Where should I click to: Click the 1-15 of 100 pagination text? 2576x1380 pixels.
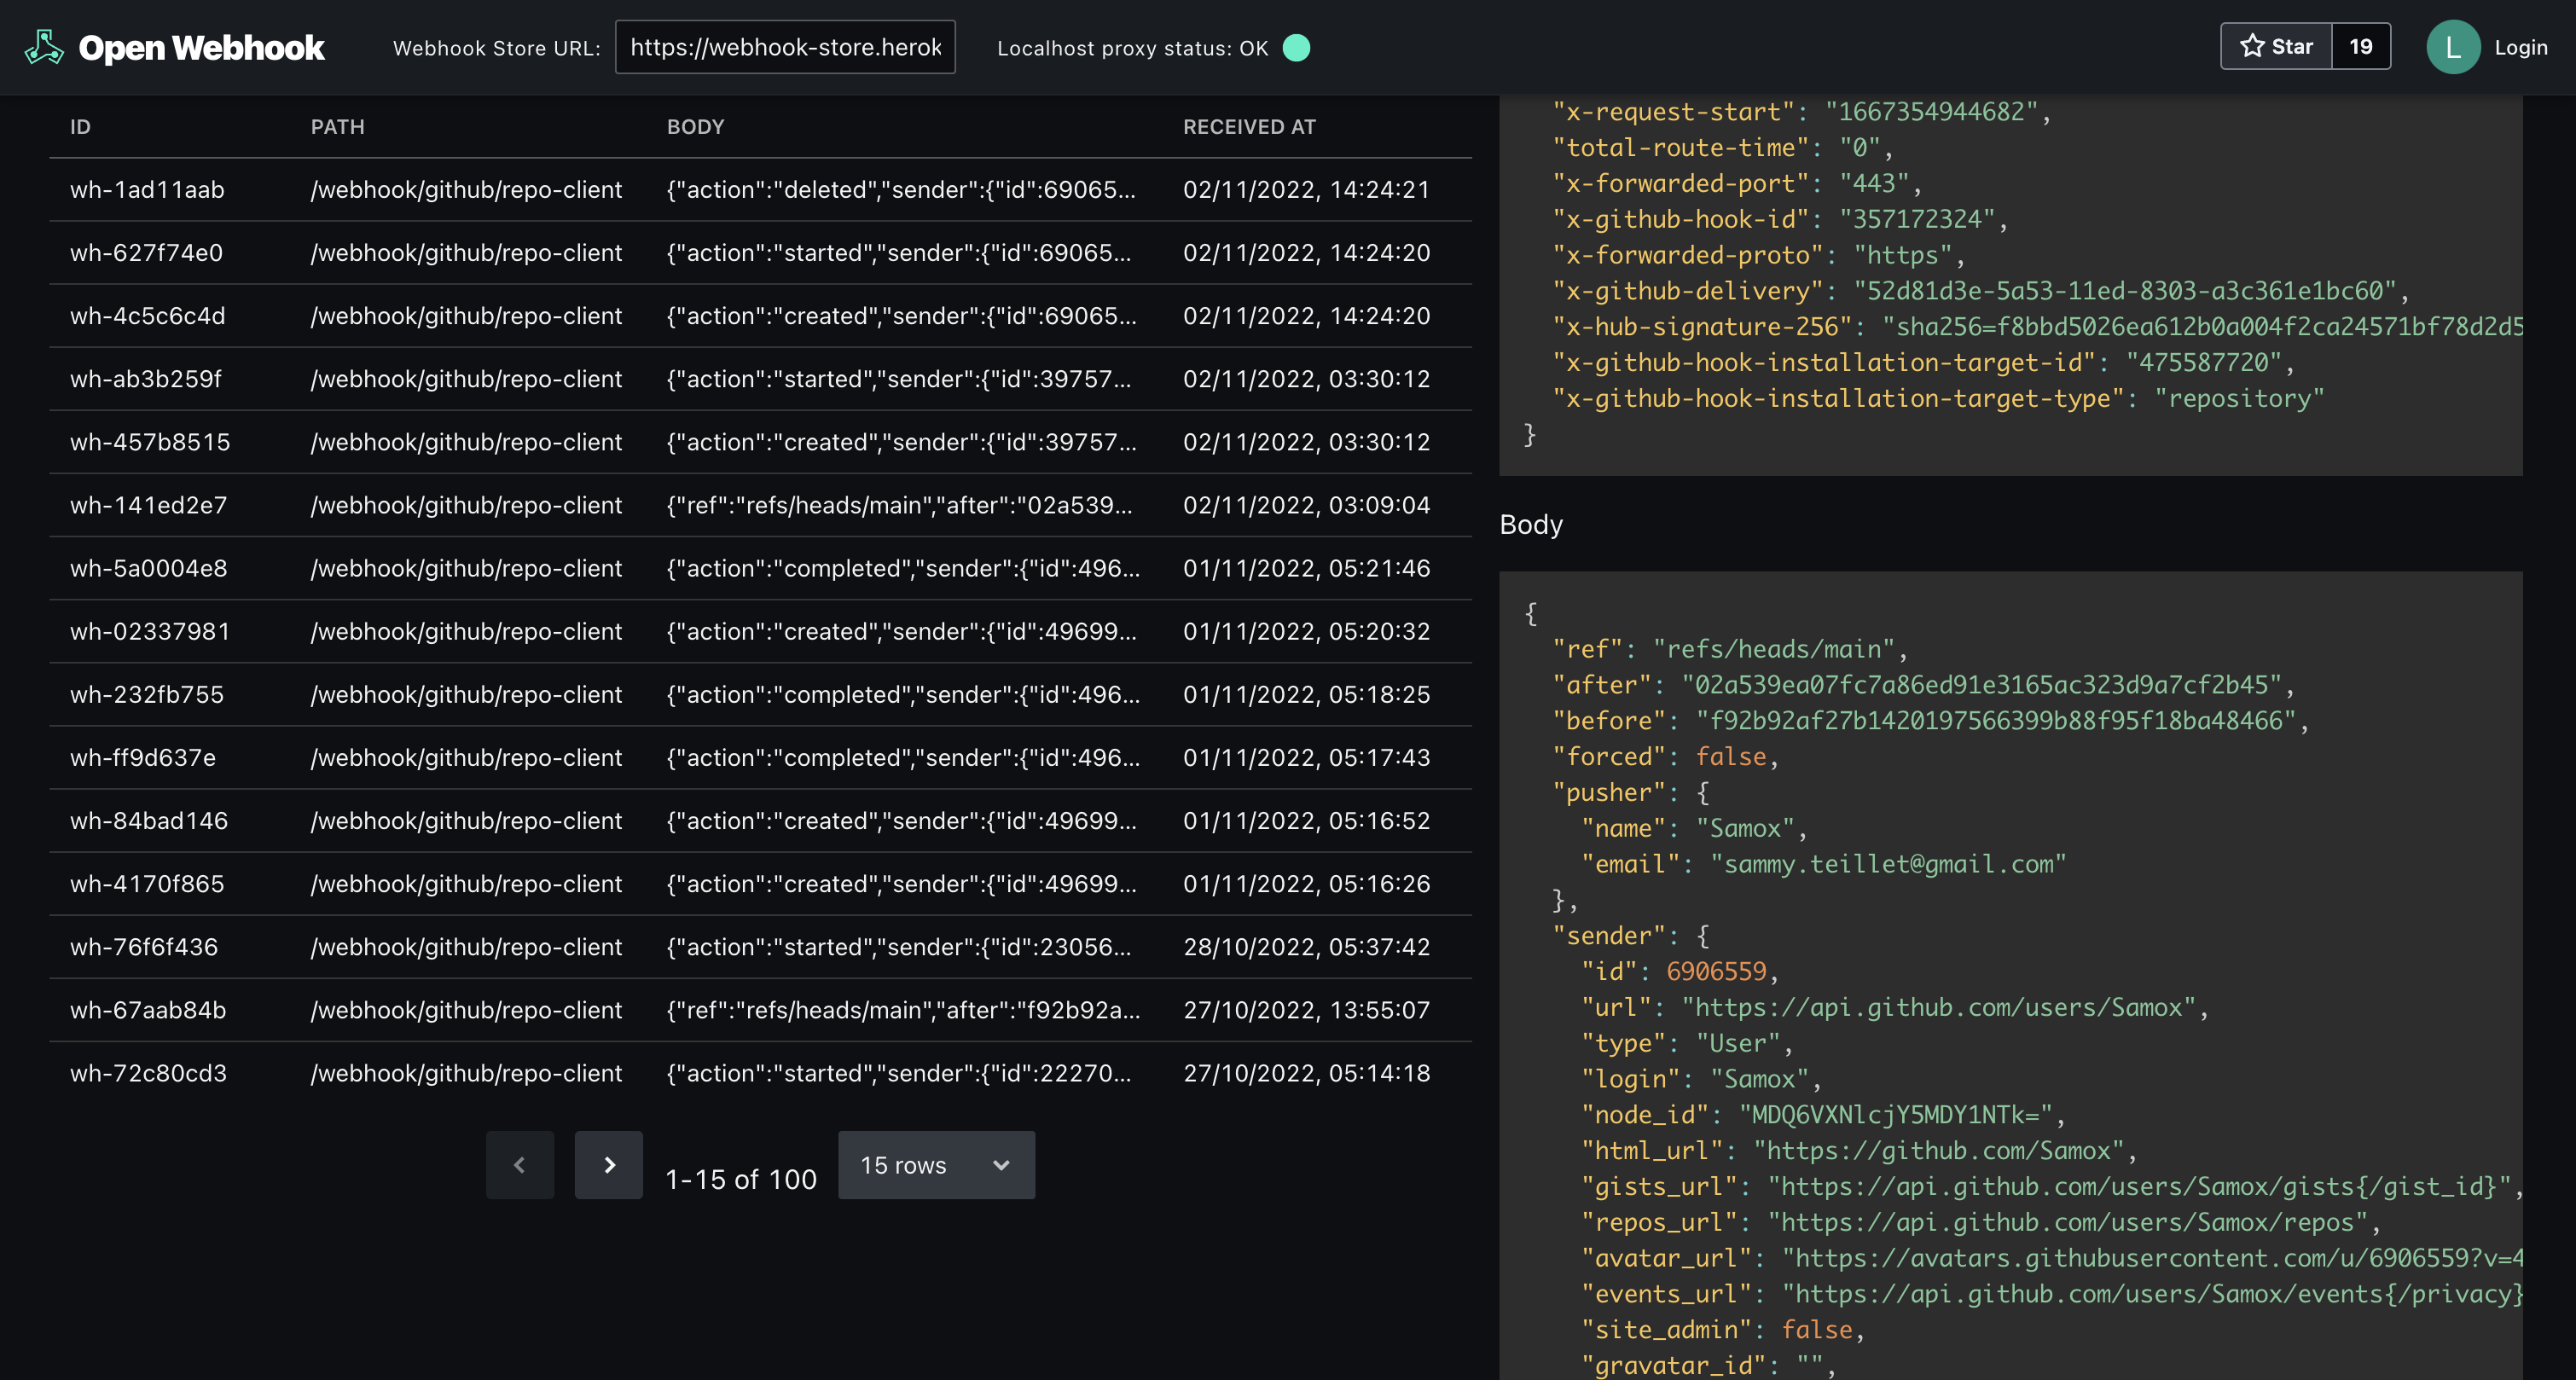click(741, 1179)
